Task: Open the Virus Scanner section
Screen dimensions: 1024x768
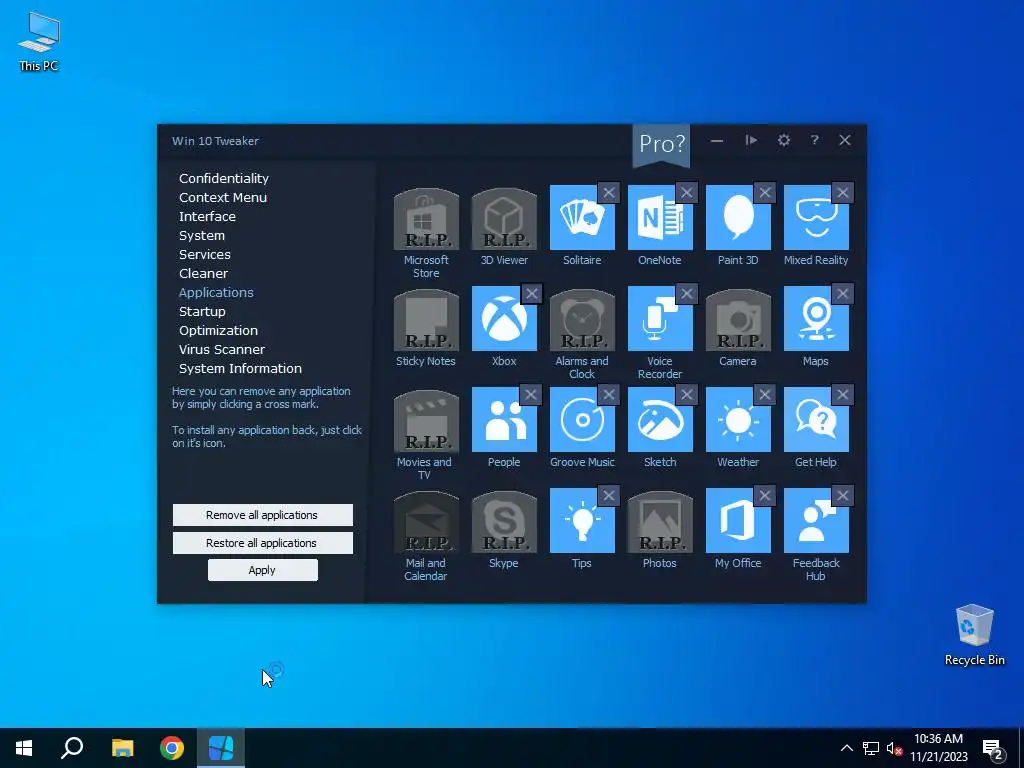Action: pos(222,349)
